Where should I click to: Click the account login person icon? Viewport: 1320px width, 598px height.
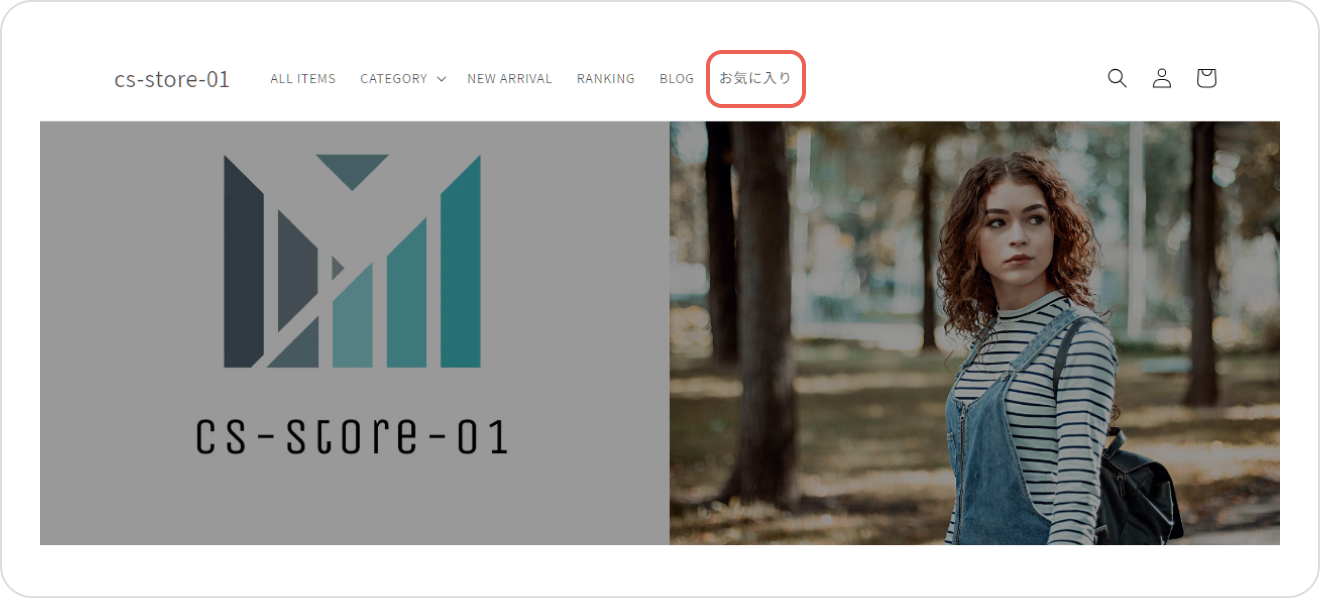[1161, 78]
